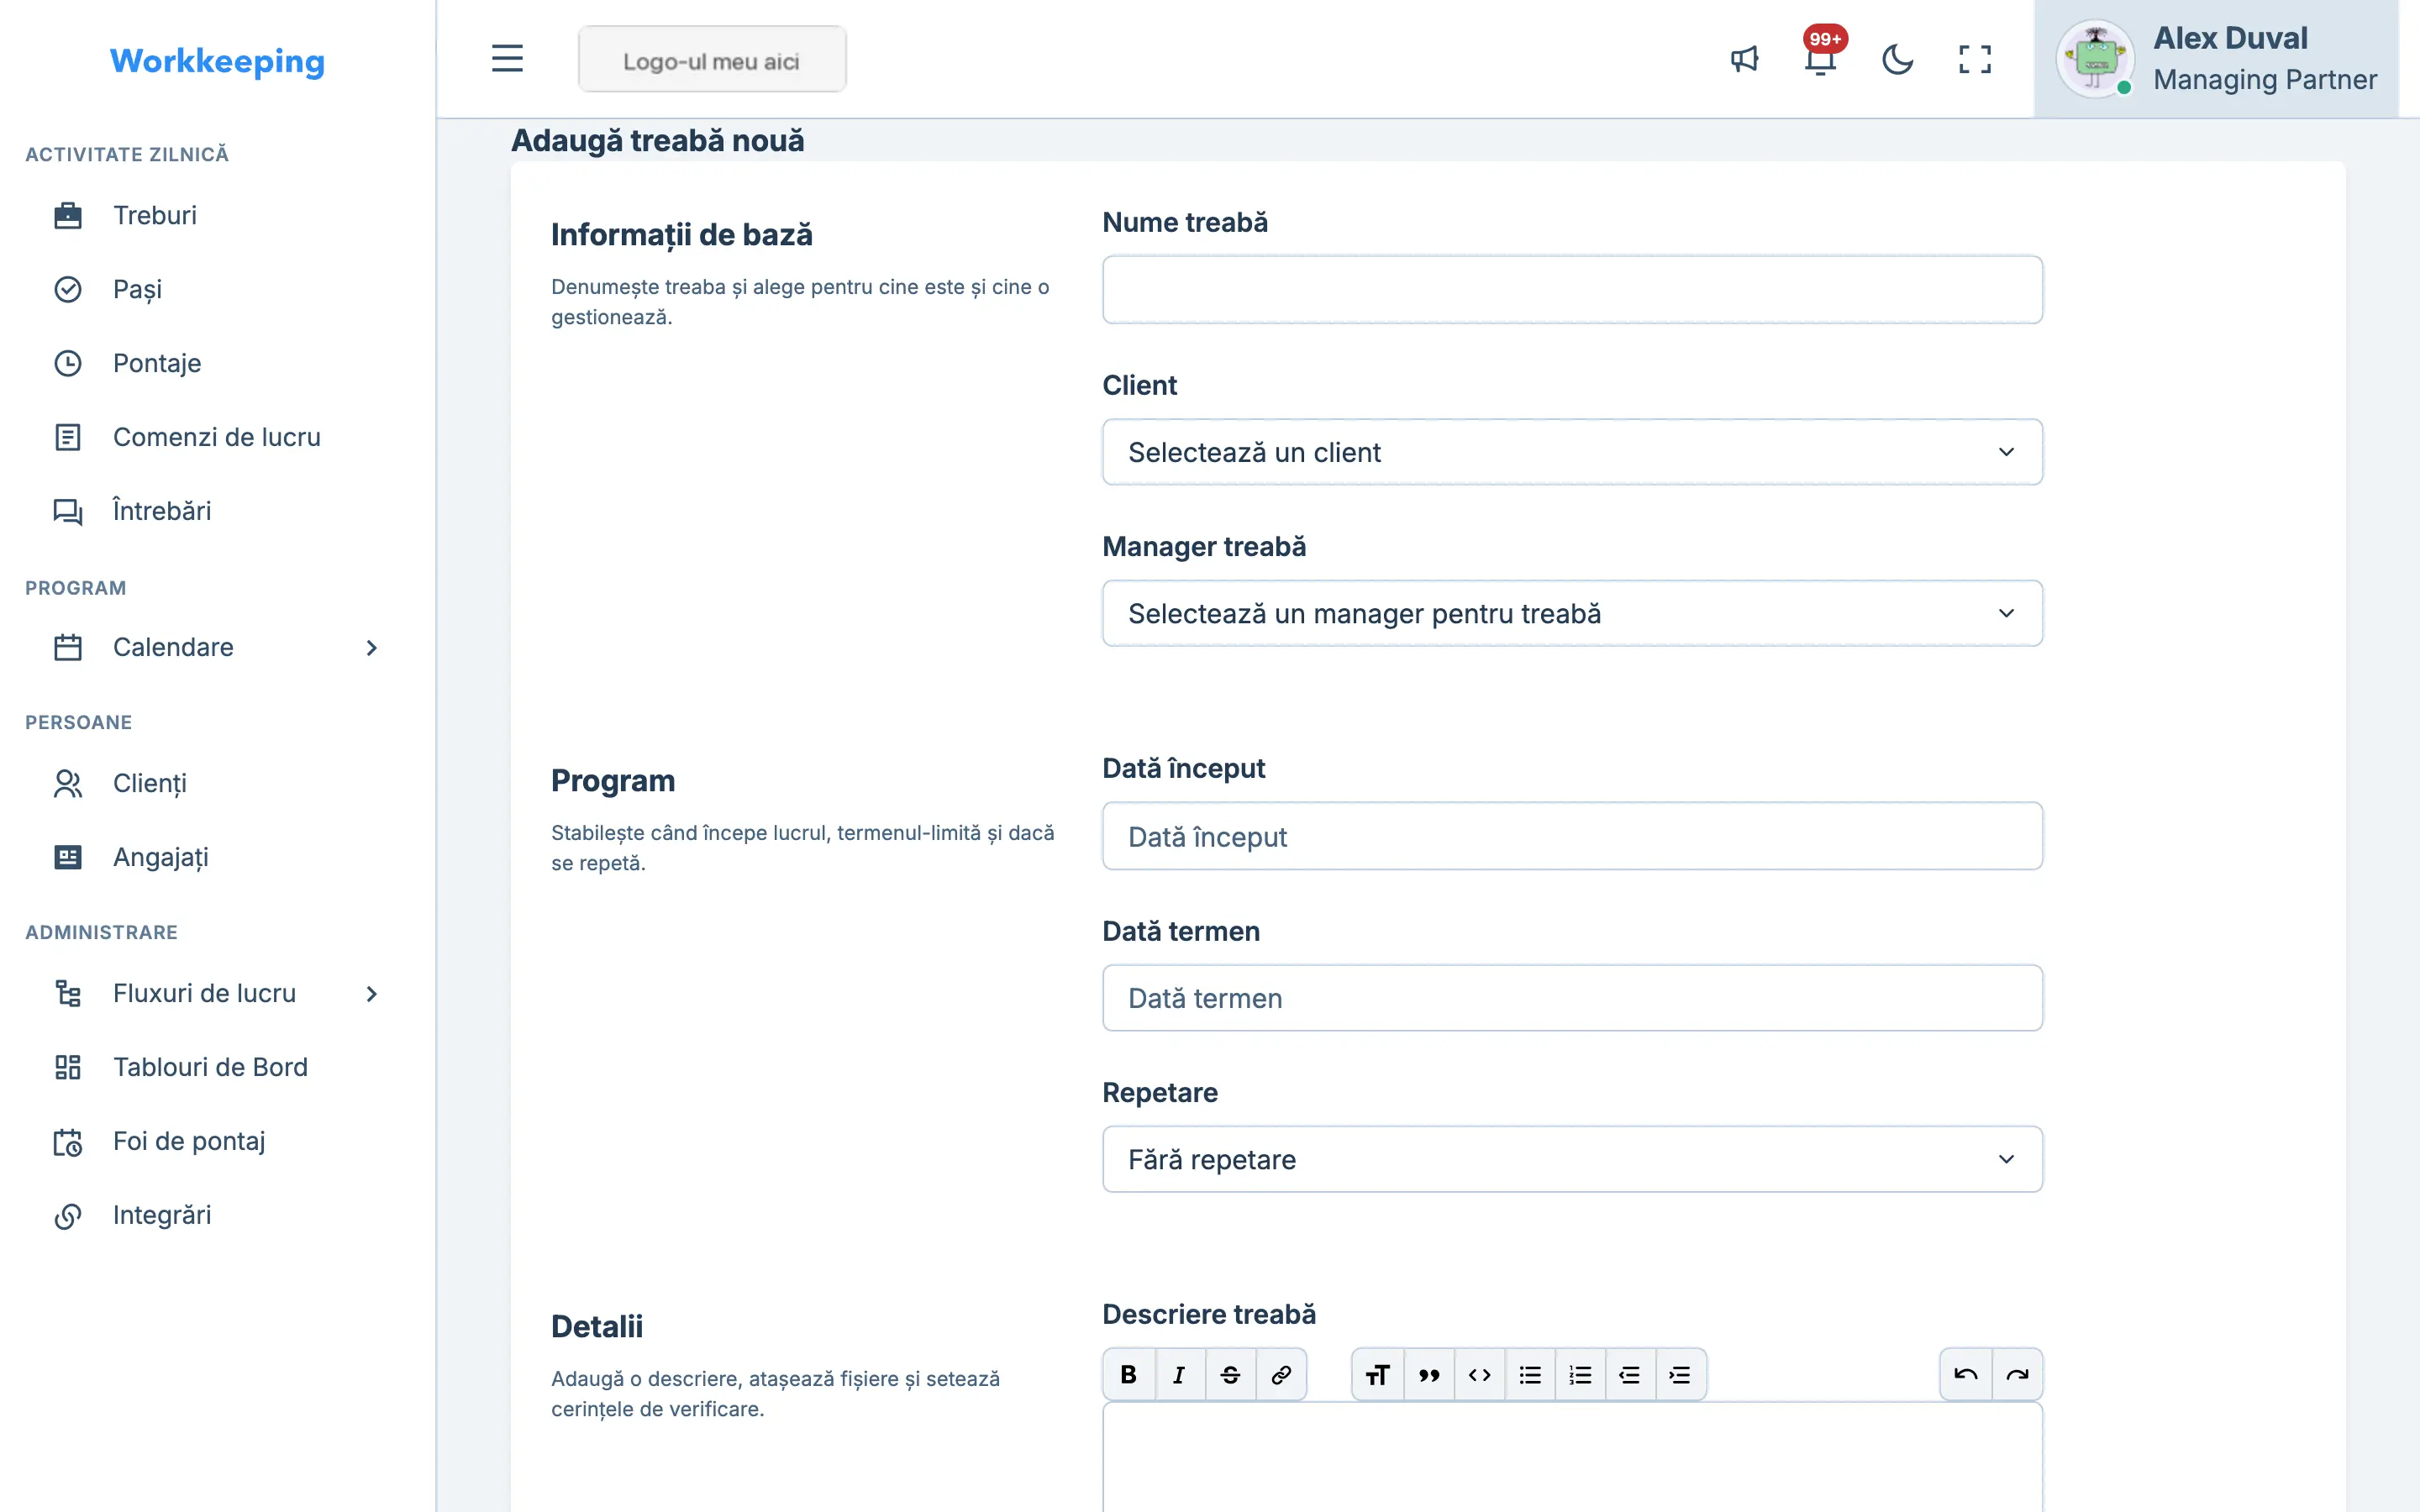The image size is (2420, 1512).
Task: Toggle dark mode with moon icon
Action: point(1897,59)
